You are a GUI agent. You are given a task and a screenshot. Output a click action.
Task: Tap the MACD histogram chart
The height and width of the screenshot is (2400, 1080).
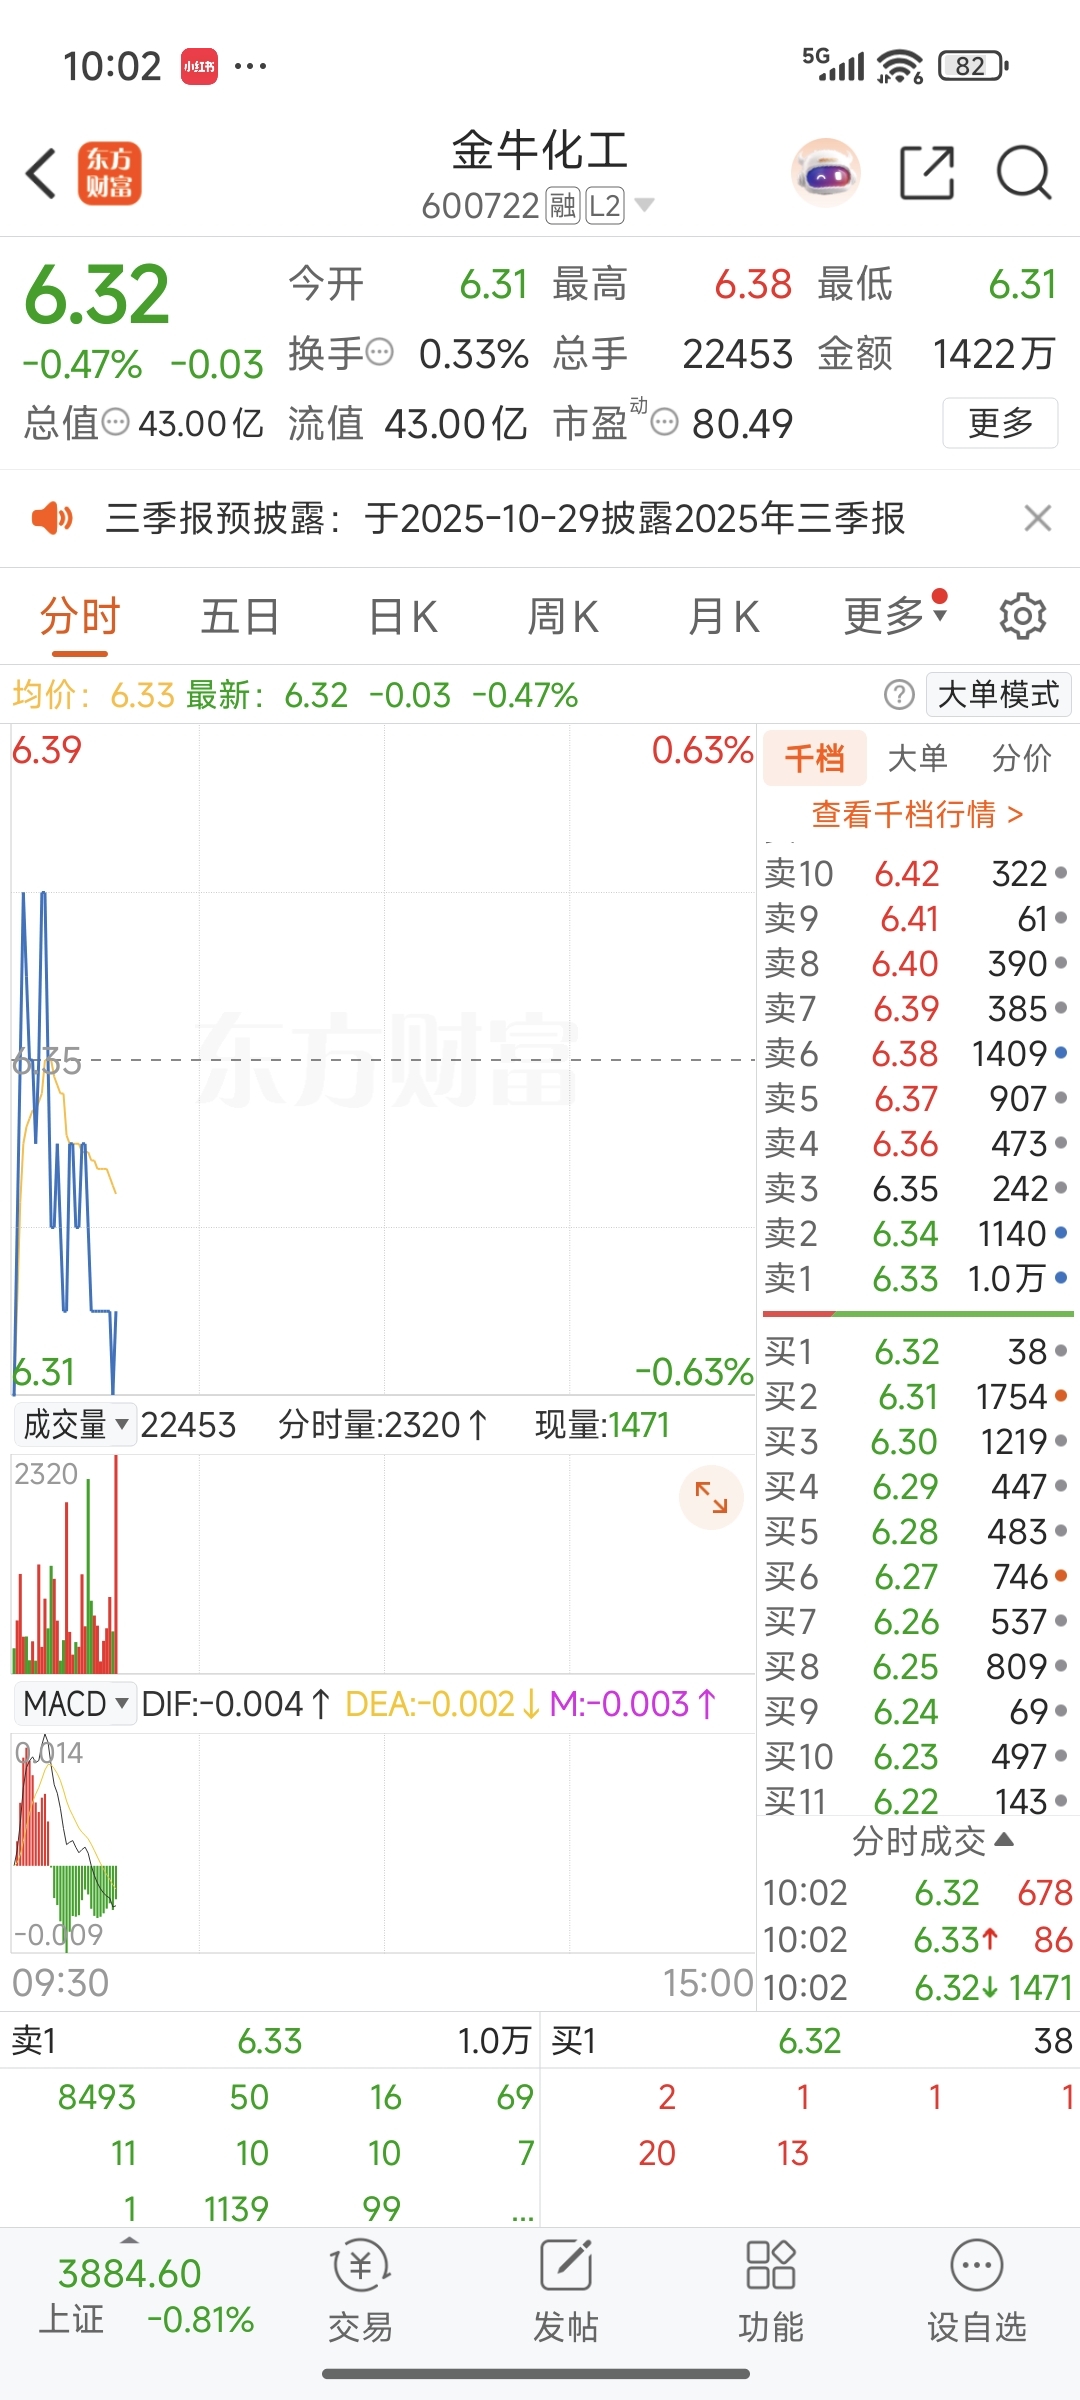tap(383, 1842)
